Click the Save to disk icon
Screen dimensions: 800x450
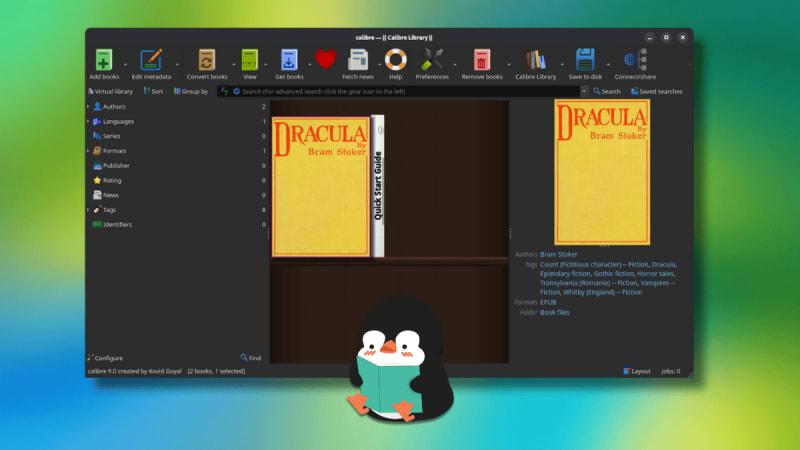click(585, 60)
